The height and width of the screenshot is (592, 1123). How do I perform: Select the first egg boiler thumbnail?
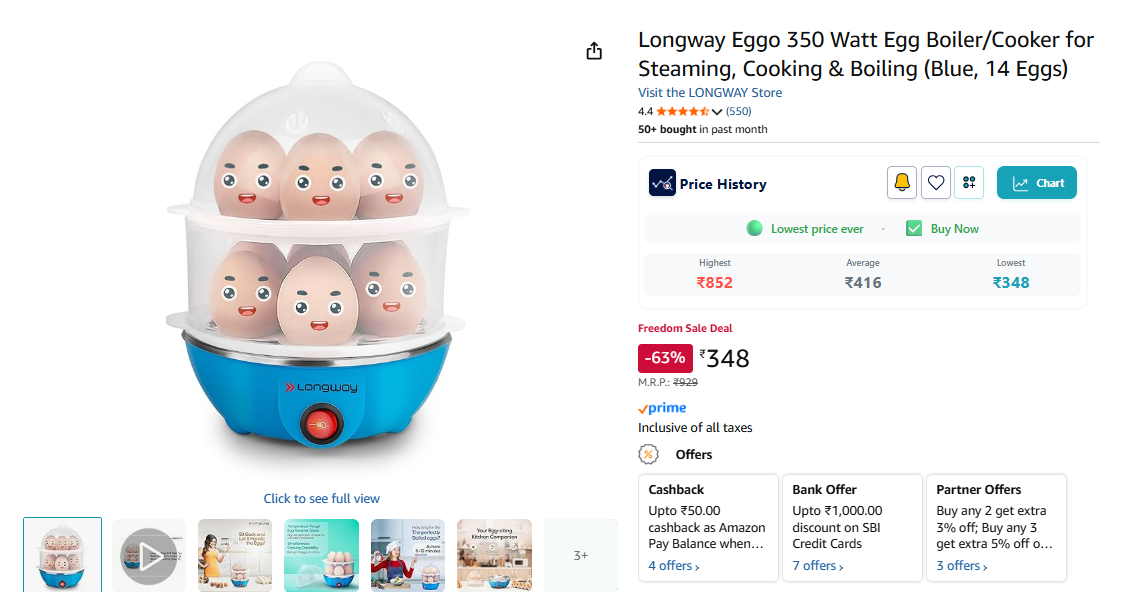62,555
